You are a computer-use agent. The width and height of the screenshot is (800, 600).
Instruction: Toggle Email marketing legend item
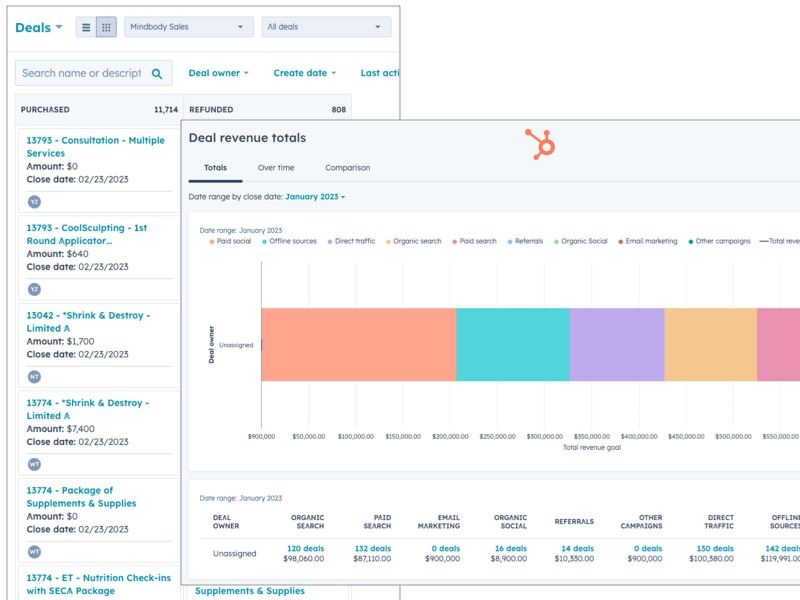click(648, 241)
